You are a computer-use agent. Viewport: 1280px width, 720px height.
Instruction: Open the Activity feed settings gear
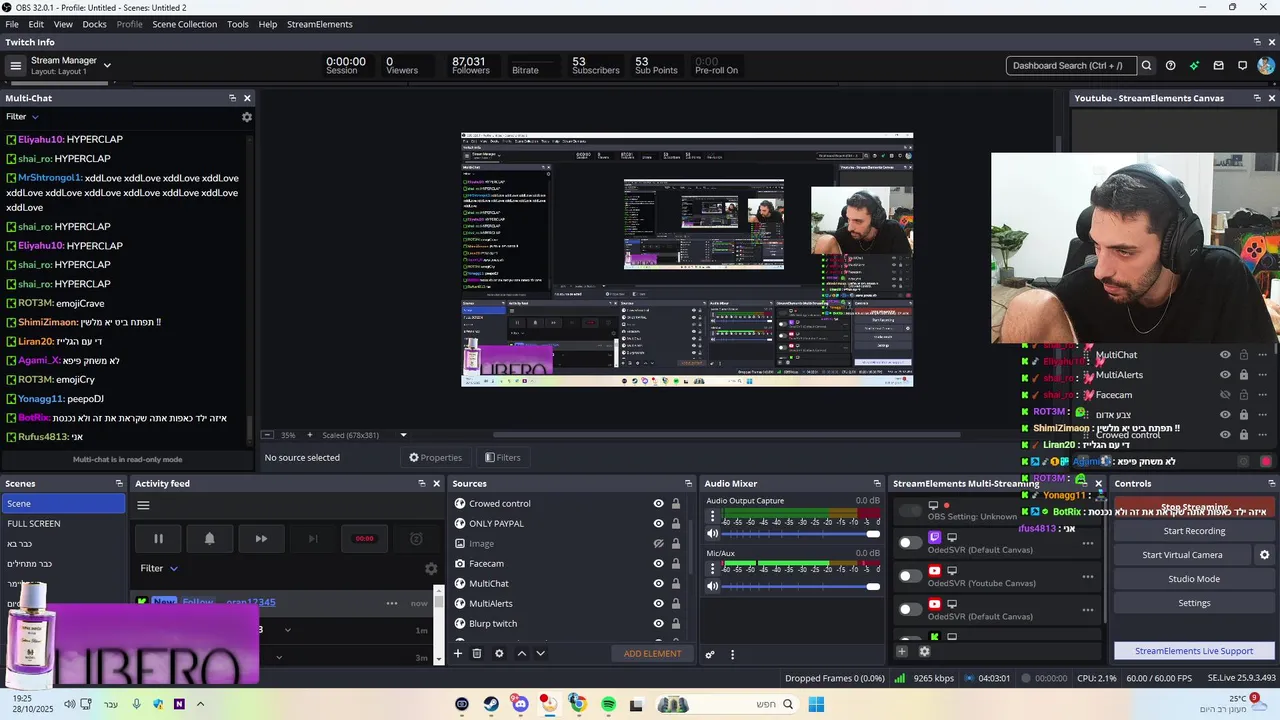click(x=431, y=568)
